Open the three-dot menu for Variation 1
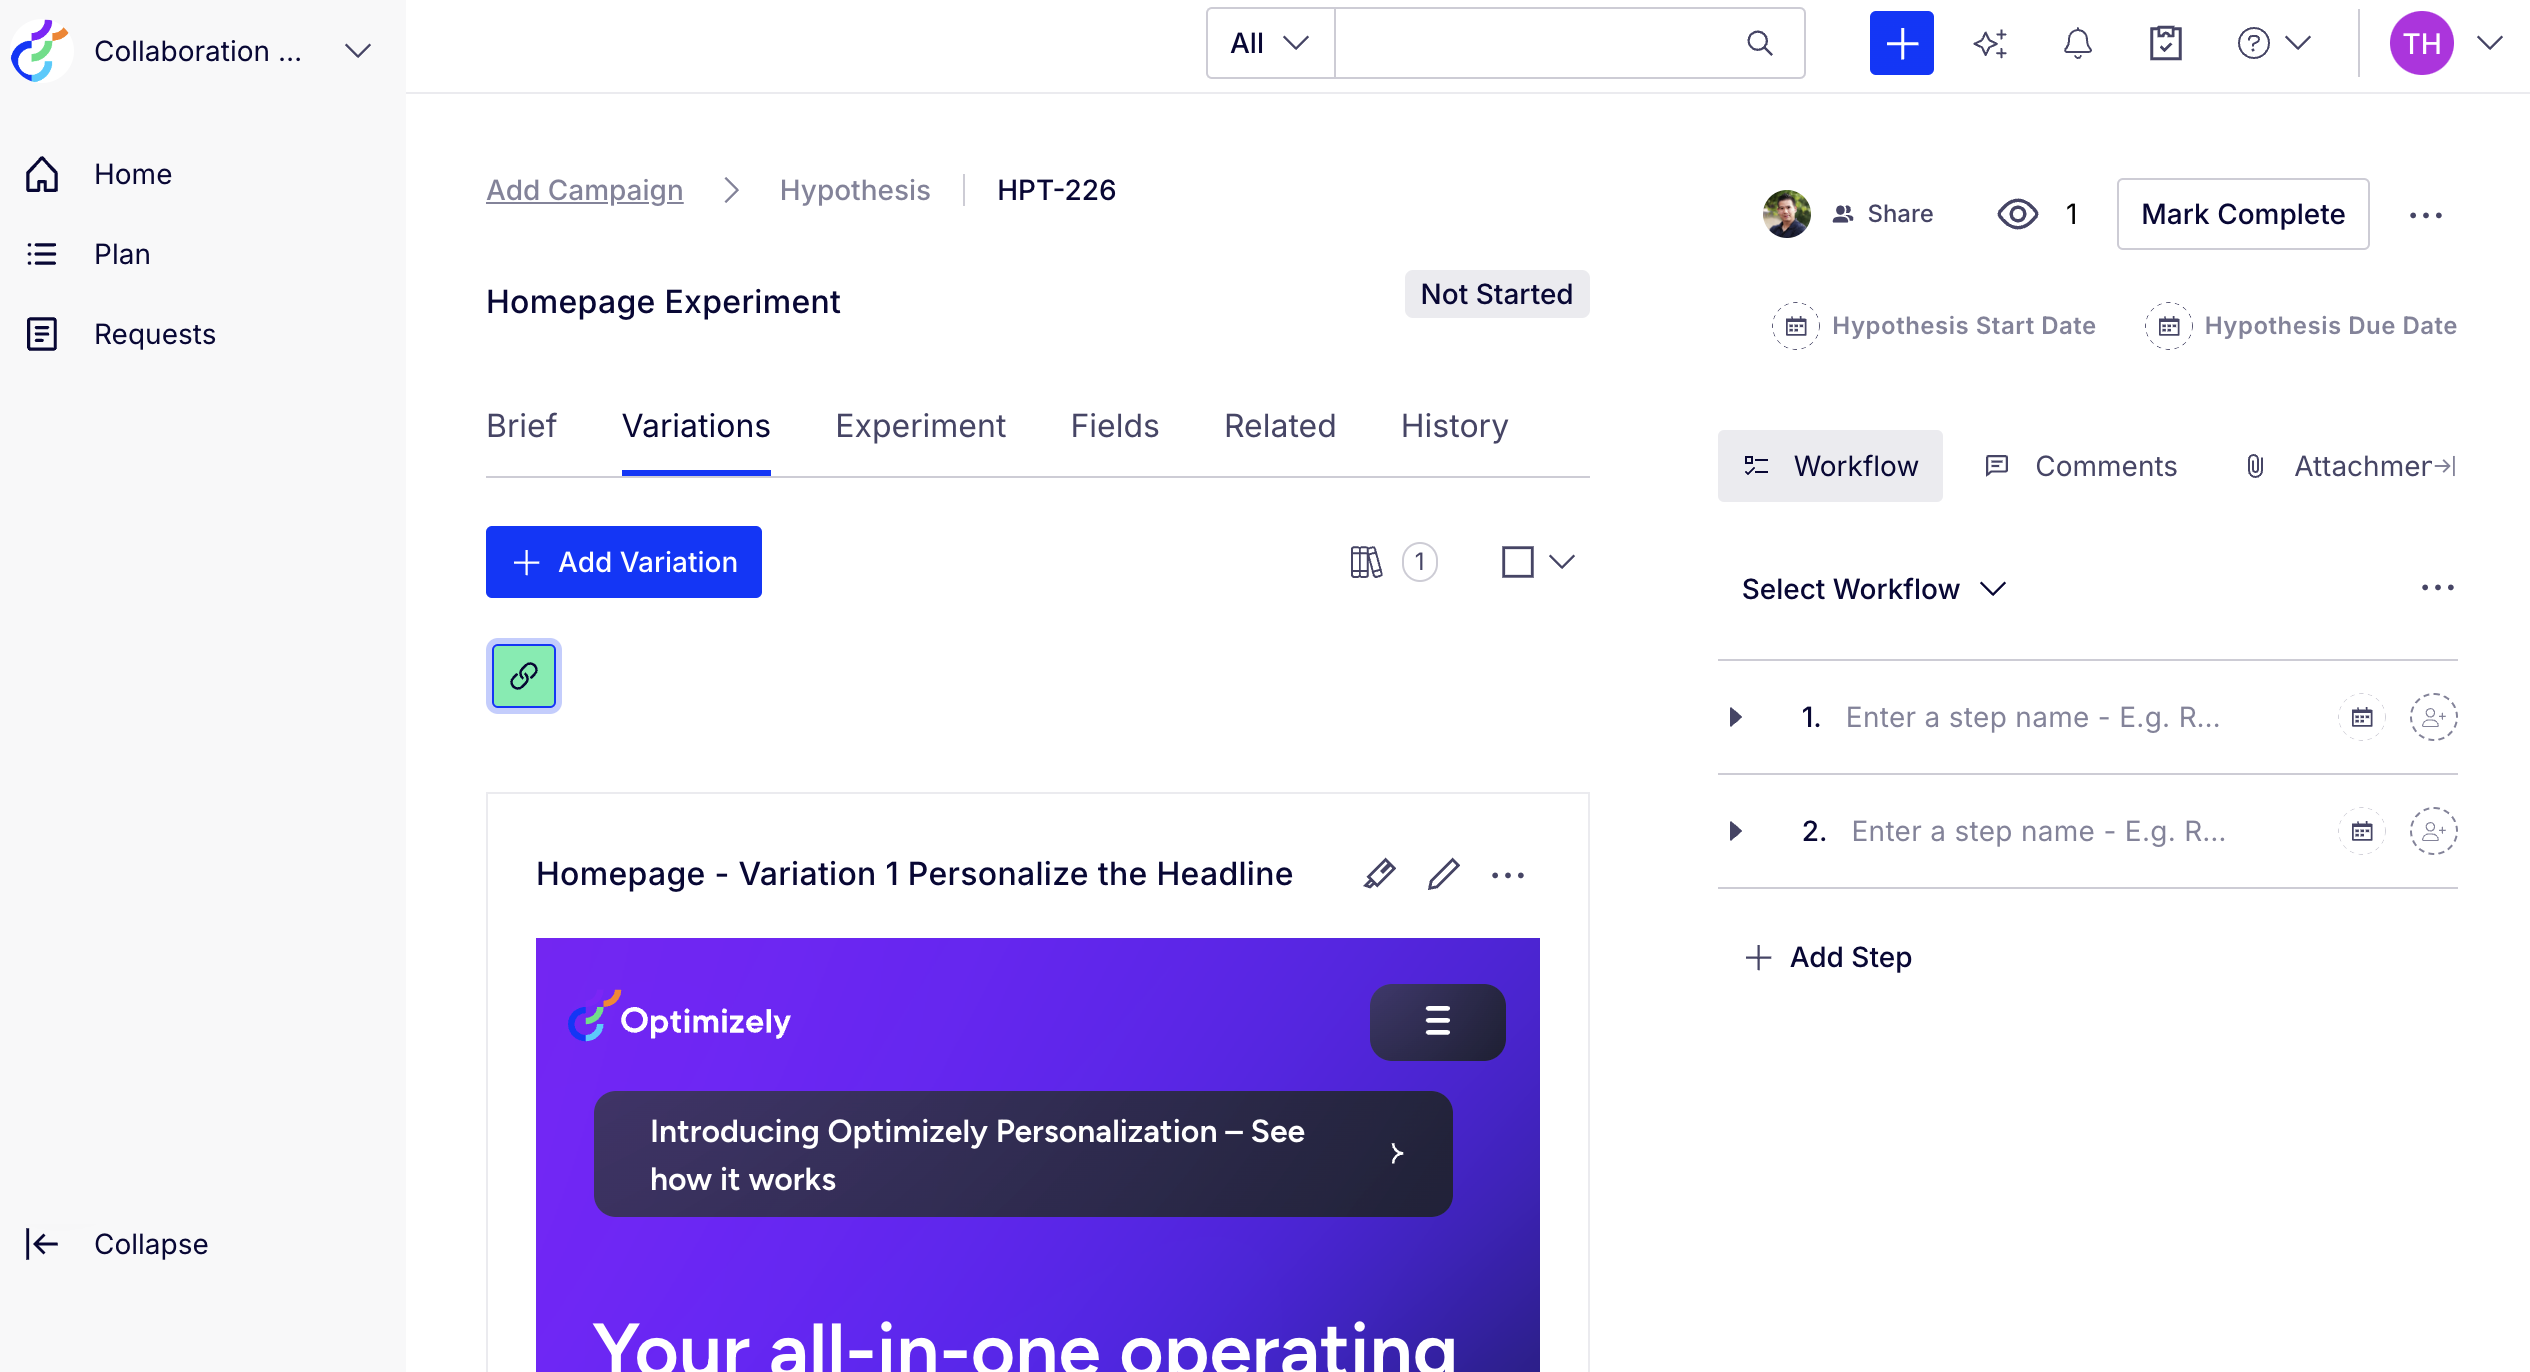The height and width of the screenshot is (1372, 2530). tap(1508, 875)
